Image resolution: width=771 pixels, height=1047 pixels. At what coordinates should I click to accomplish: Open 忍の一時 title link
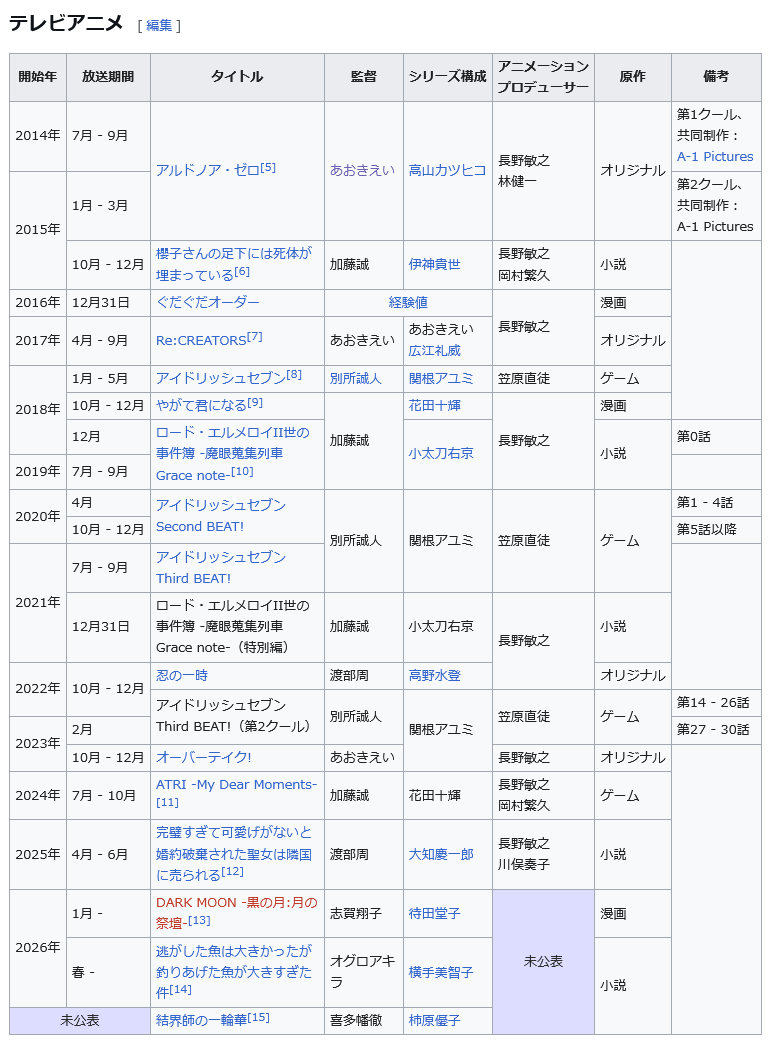182,675
